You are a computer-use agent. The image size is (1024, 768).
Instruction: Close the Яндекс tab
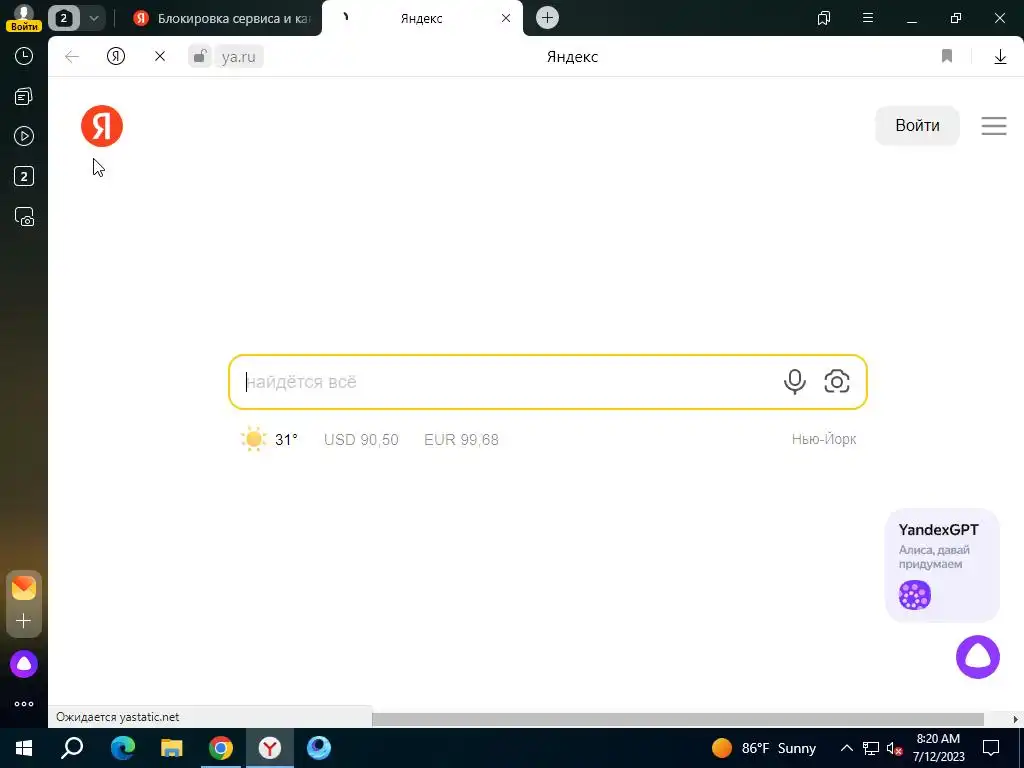click(505, 18)
